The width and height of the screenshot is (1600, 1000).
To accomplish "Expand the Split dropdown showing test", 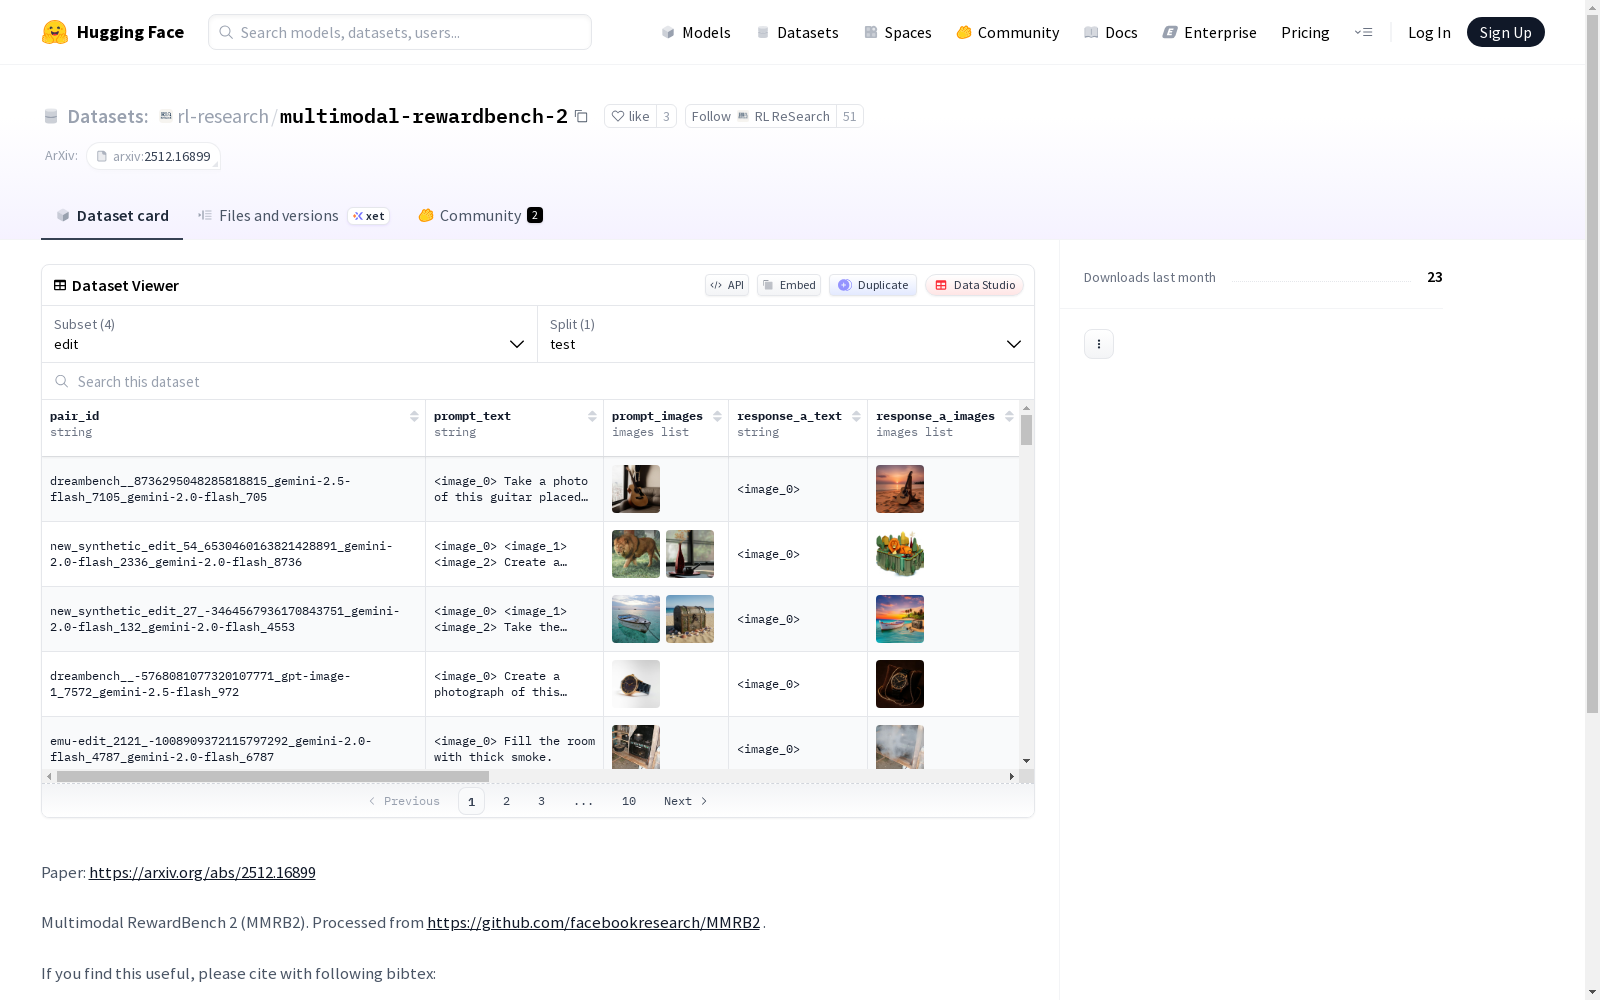I will tap(786, 334).
